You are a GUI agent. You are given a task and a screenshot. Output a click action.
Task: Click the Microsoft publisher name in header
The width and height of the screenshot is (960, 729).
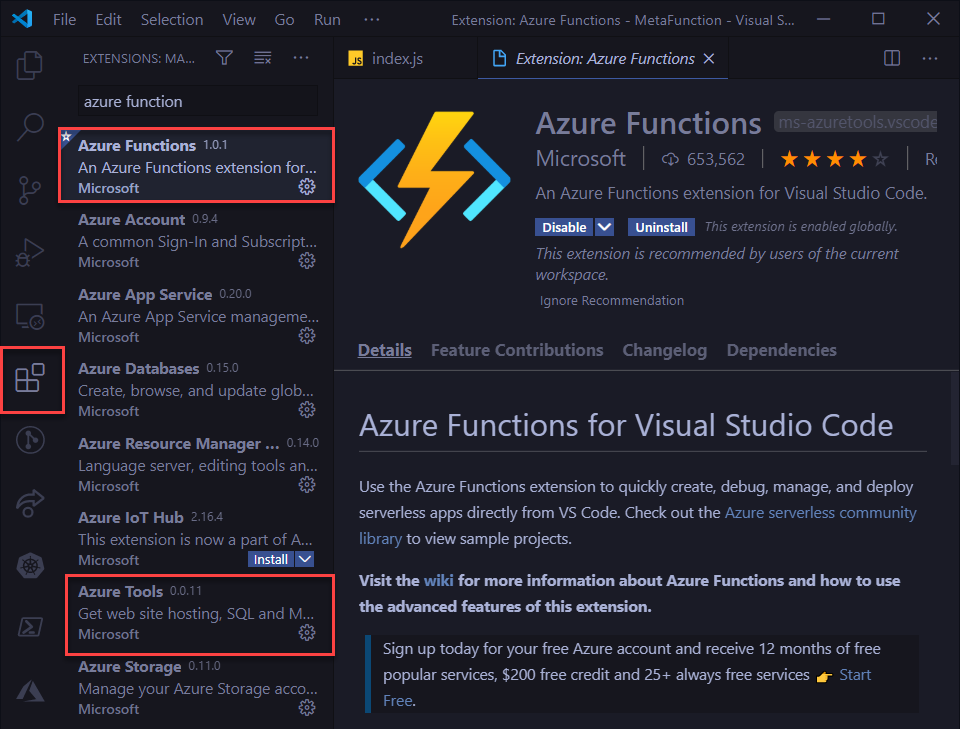pyautogui.click(x=580, y=159)
